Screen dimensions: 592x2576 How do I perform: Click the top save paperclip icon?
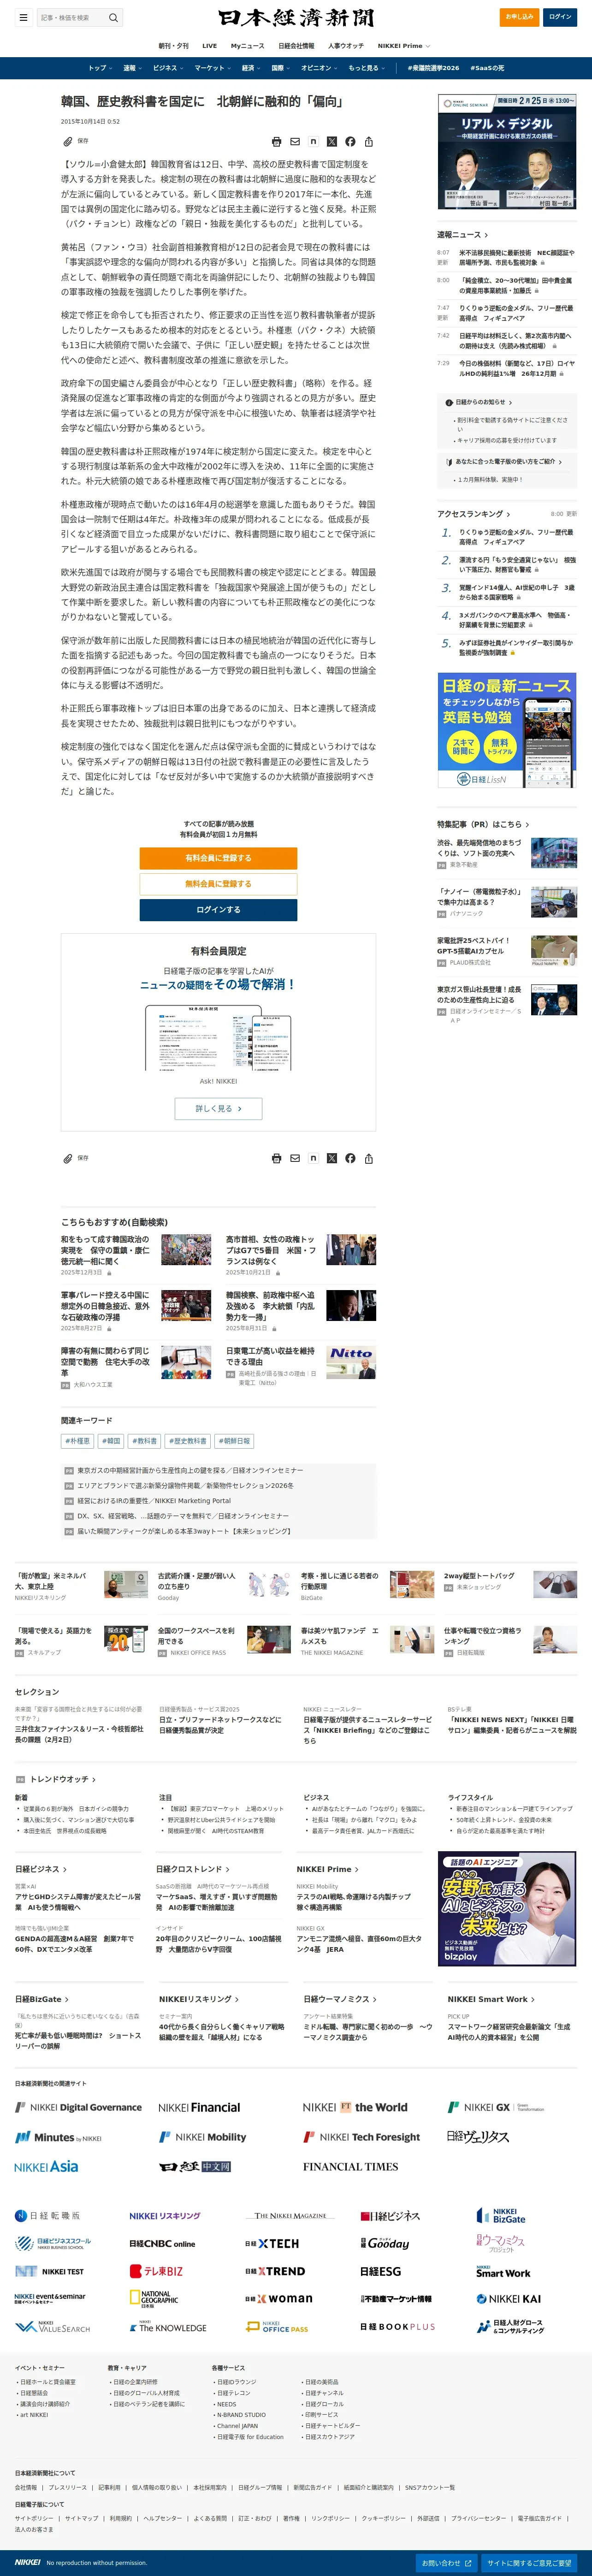(68, 142)
